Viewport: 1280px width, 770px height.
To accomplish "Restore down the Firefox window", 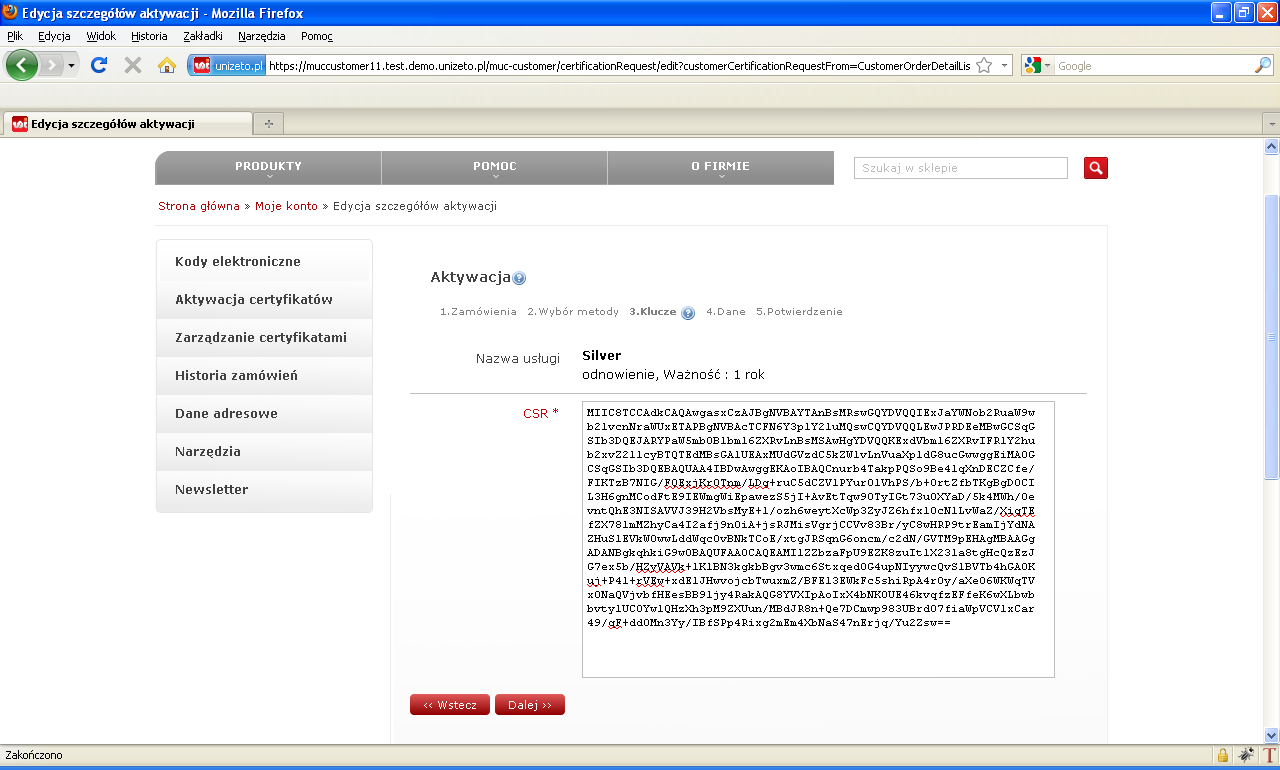I will point(1243,13).
